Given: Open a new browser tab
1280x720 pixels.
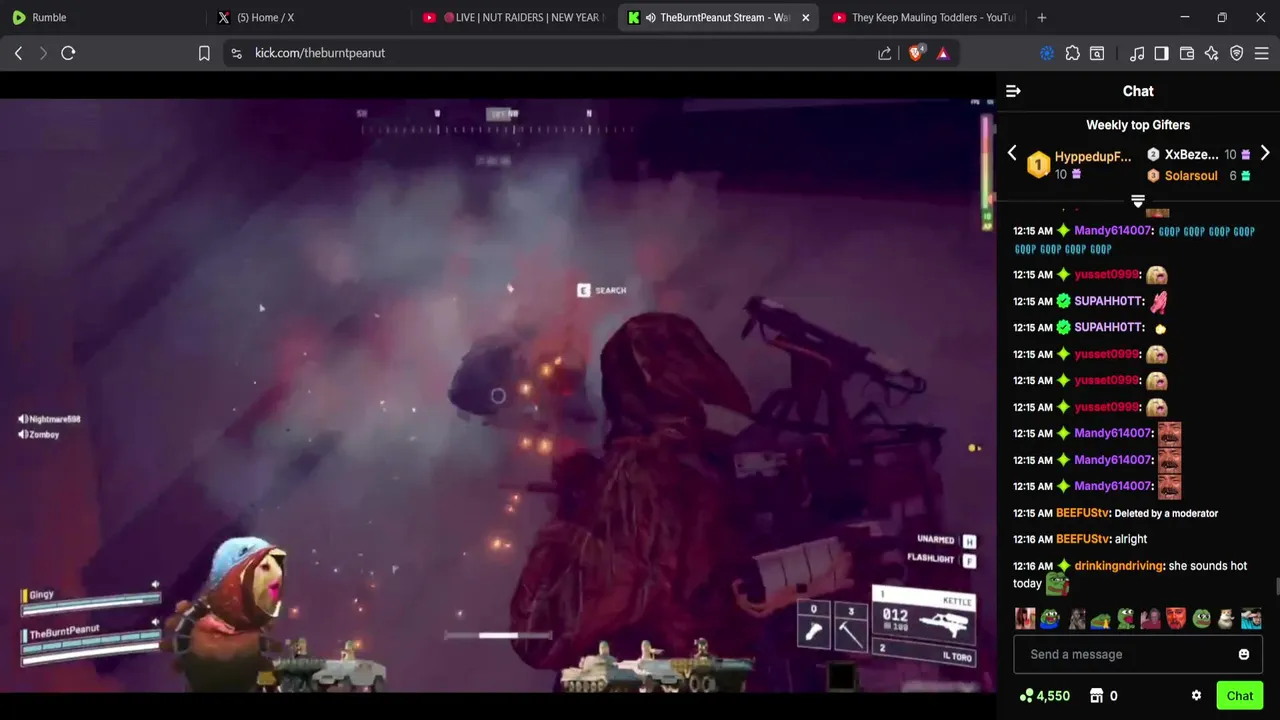Looking at the screenshot, I should pos(1042,17).
